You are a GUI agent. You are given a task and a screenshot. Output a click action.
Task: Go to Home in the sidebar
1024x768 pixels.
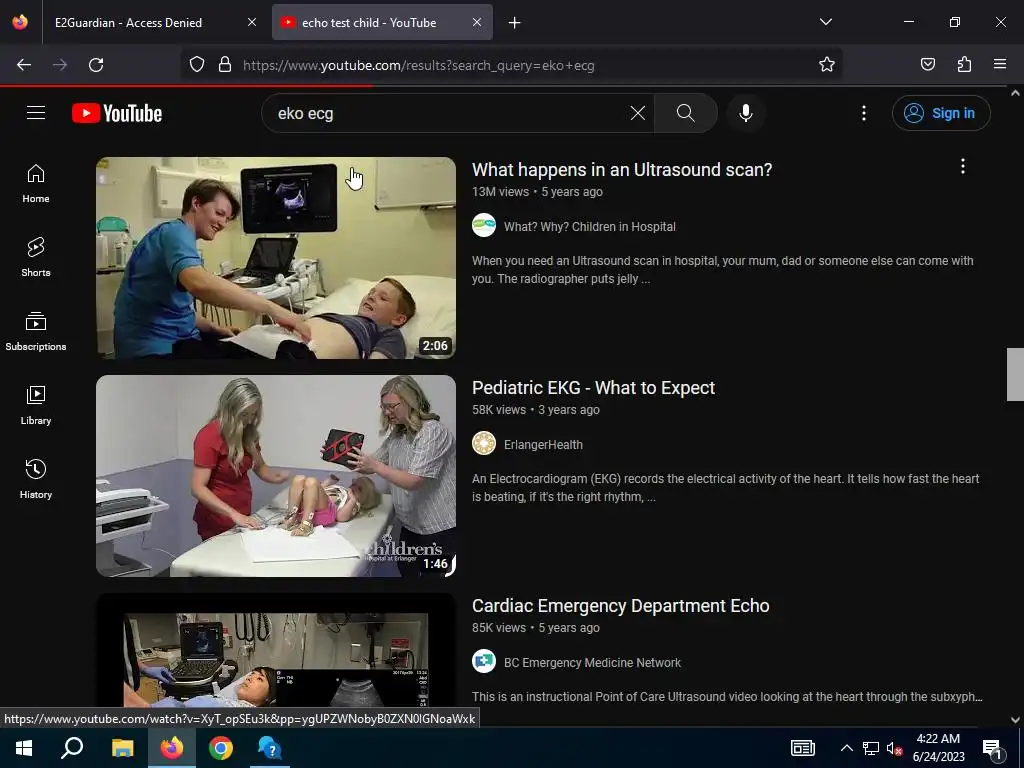(x=36, y=184)
